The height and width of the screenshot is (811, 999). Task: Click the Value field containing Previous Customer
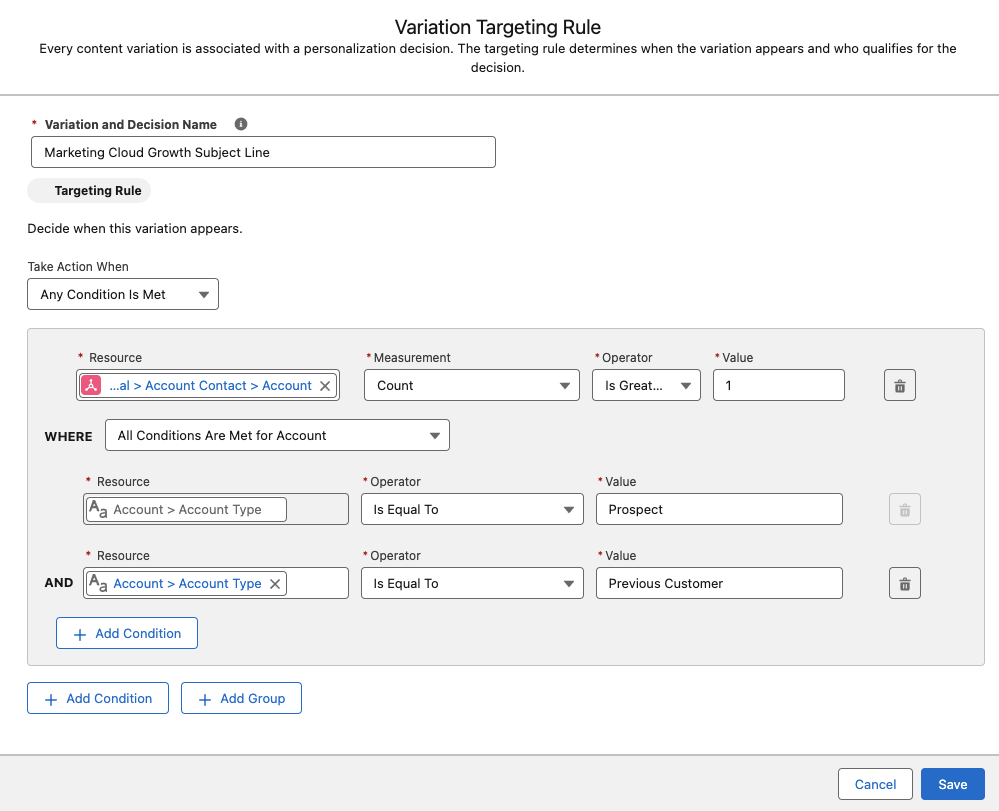(719, 584)
